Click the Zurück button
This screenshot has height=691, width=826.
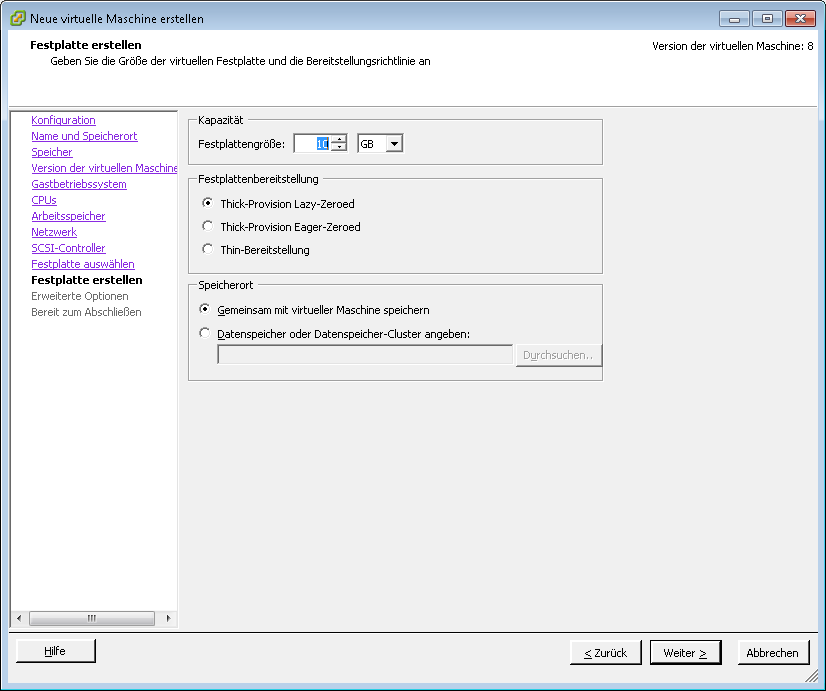605,653
